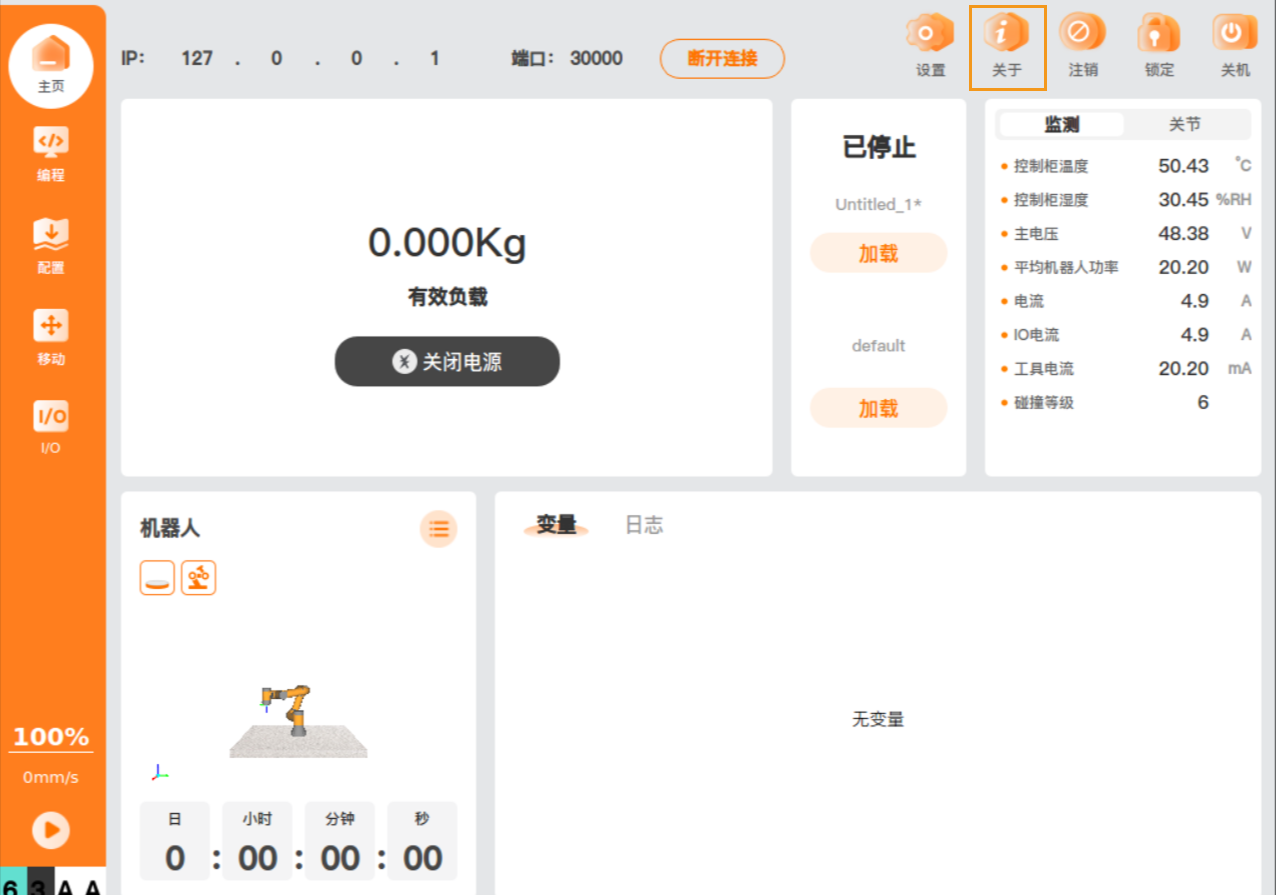This screenshot has width=1276, height=895.
Task: Click the 关闭电源 power off button
Action: pyautogui.click(x=447, y=362)
